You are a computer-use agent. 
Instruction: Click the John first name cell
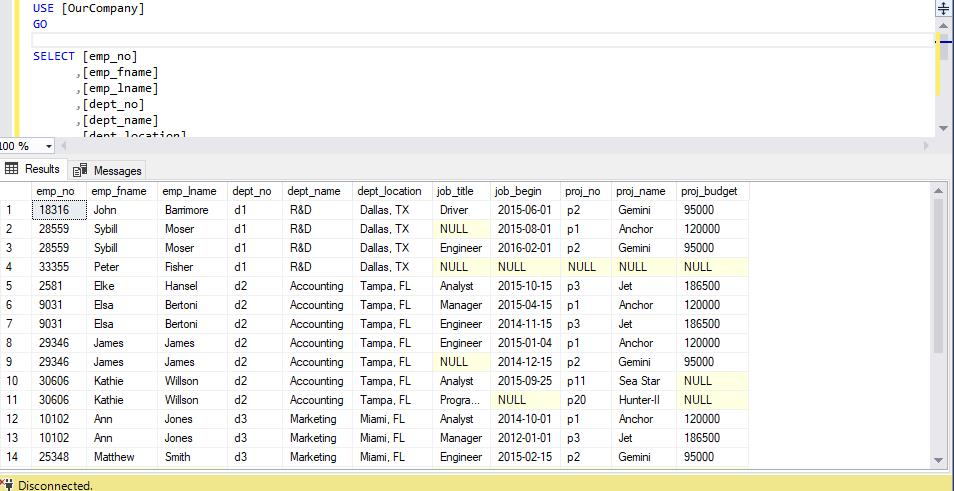click(x=122, y=210)
